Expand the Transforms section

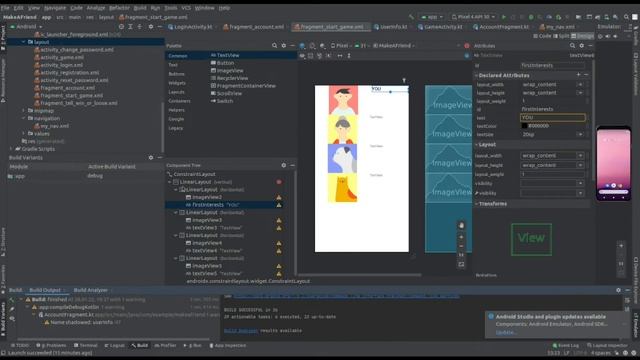476,204
